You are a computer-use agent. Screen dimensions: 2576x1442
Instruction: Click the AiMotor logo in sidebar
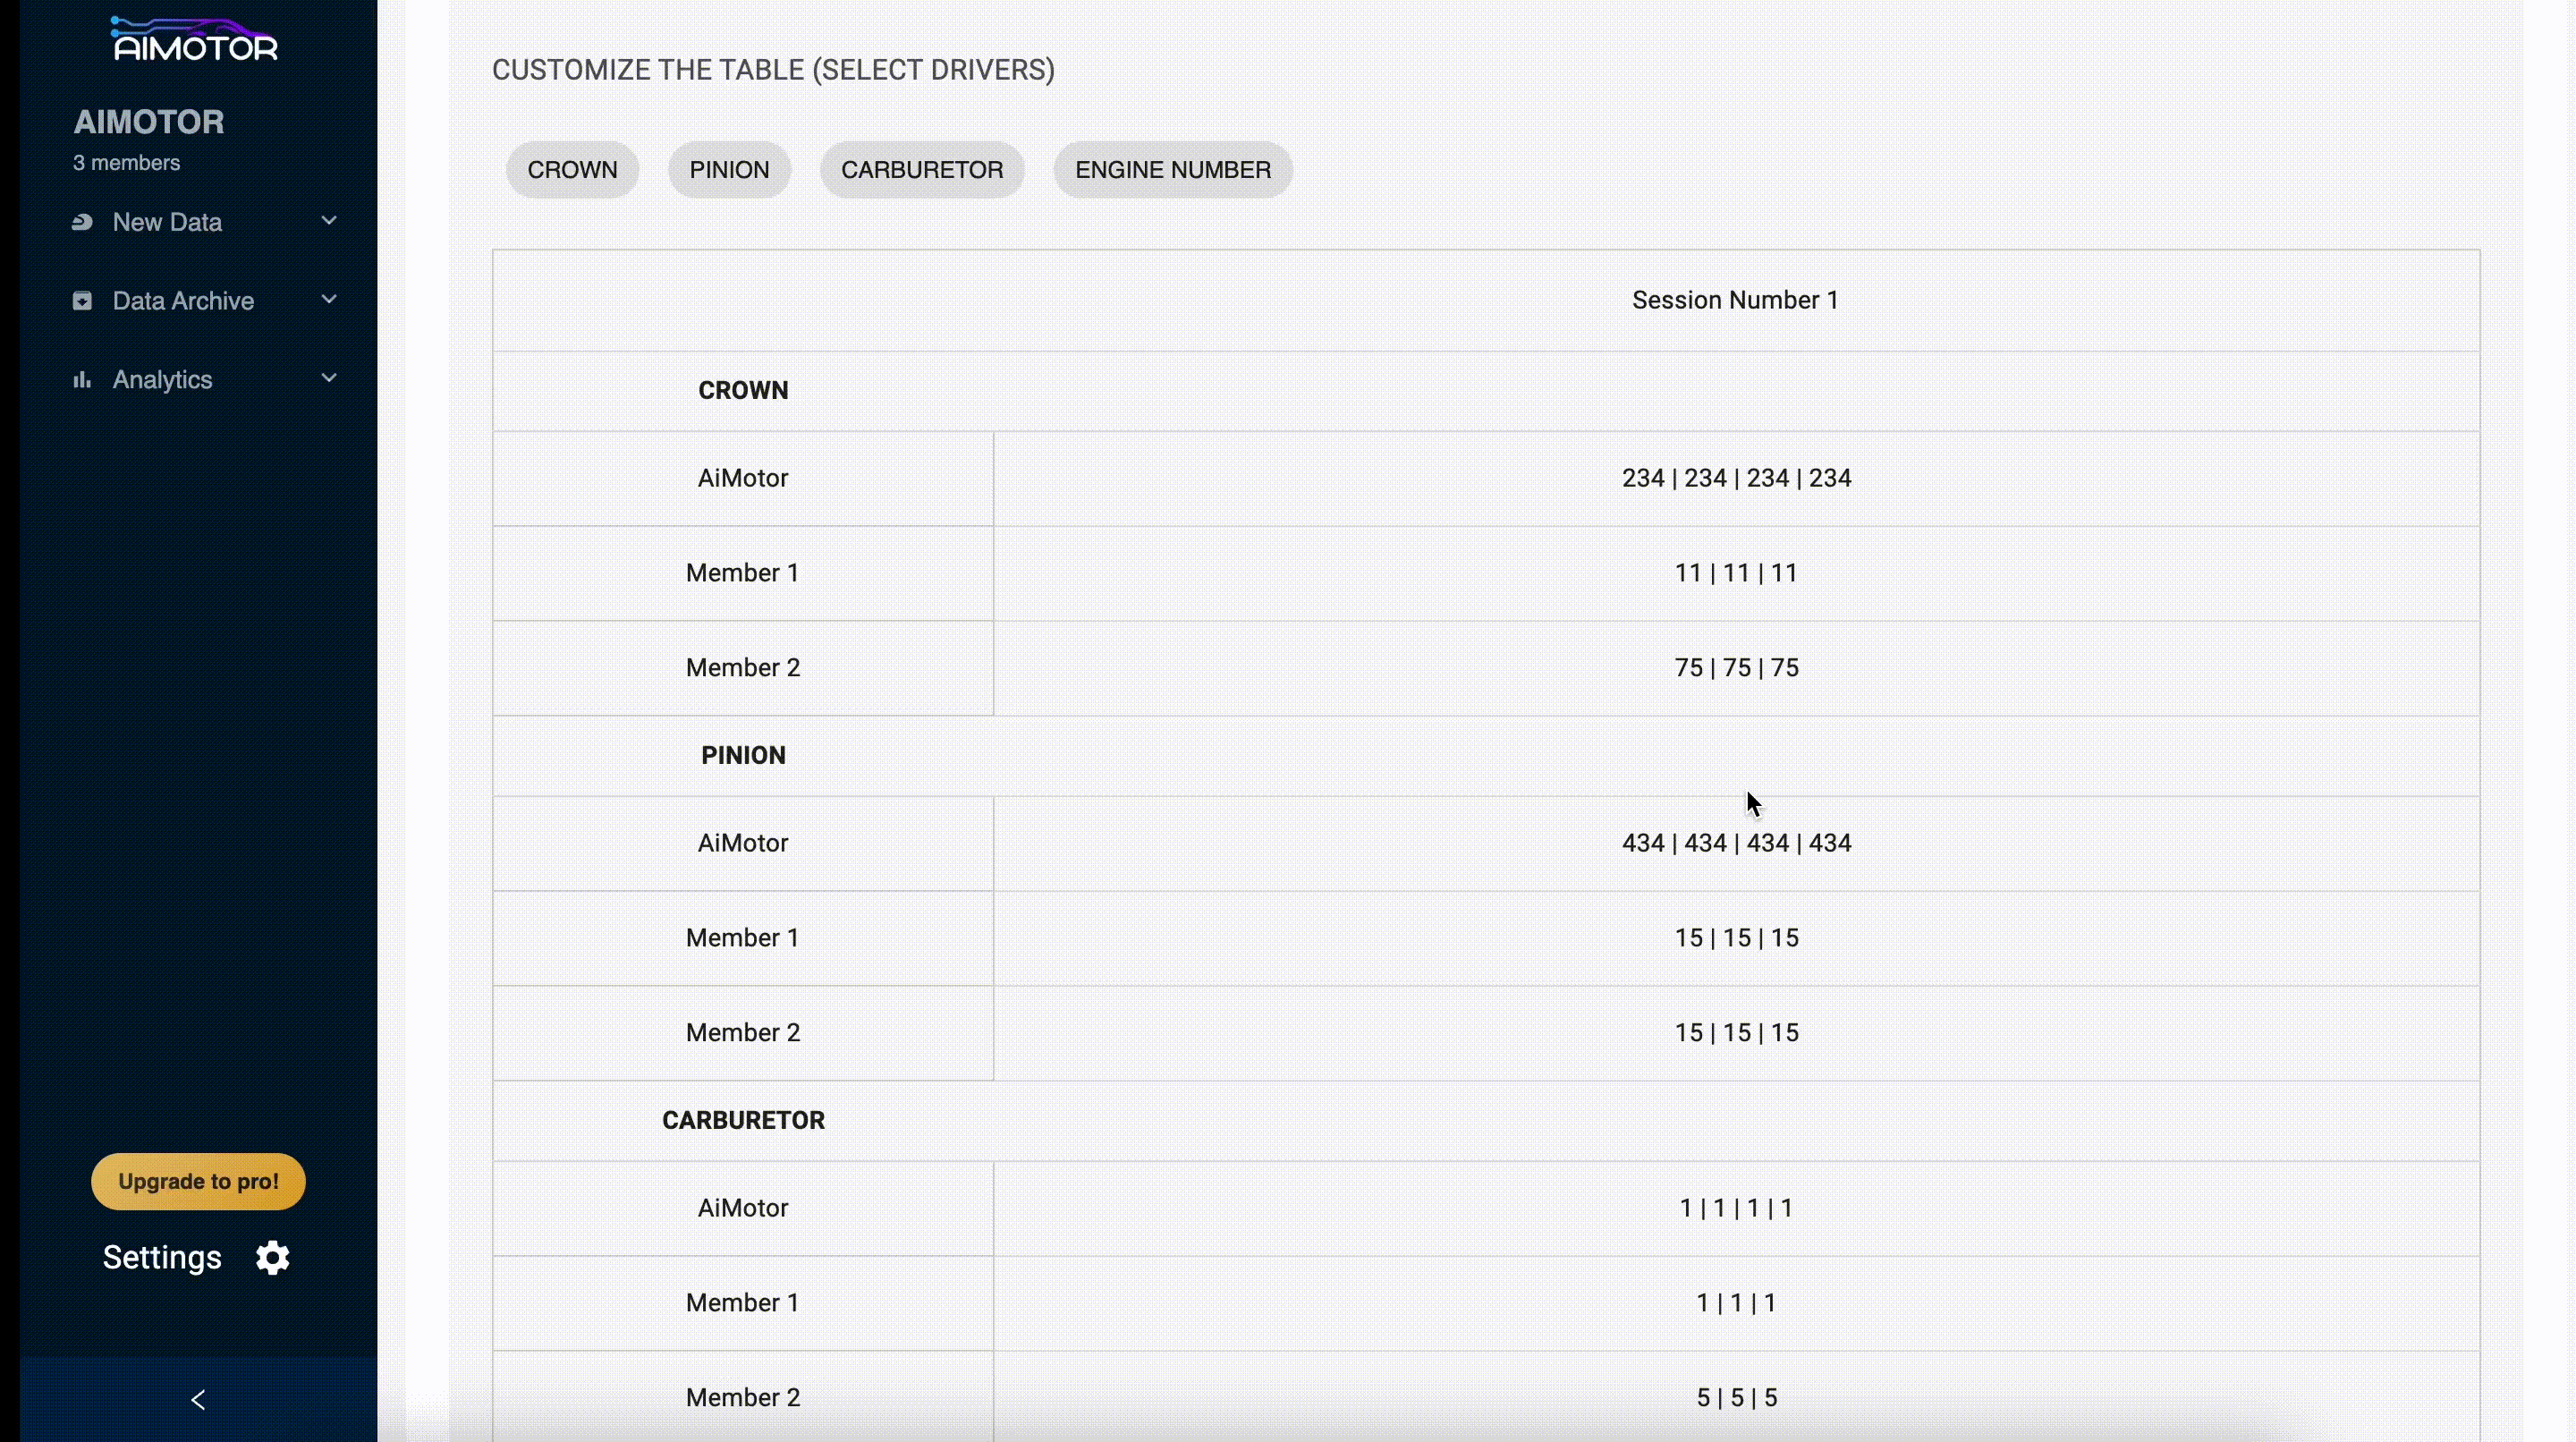[x=195, y=40]
